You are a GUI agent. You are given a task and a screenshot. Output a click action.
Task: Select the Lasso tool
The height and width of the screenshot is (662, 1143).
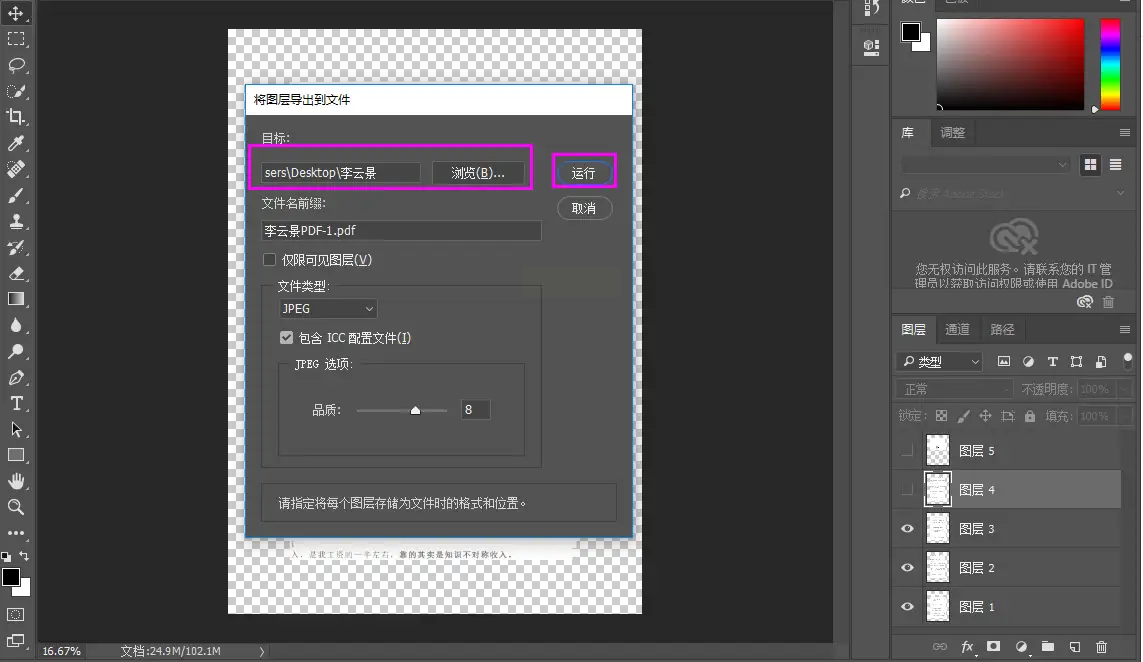pos(15,65)
